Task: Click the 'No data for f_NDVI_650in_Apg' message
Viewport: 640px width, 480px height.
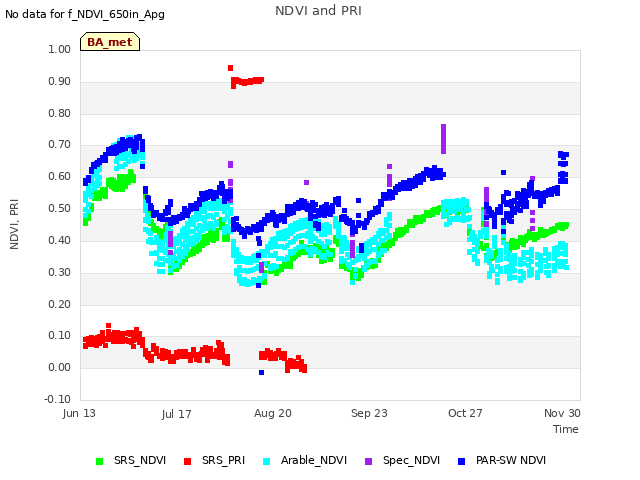Action: coord(85,15)
